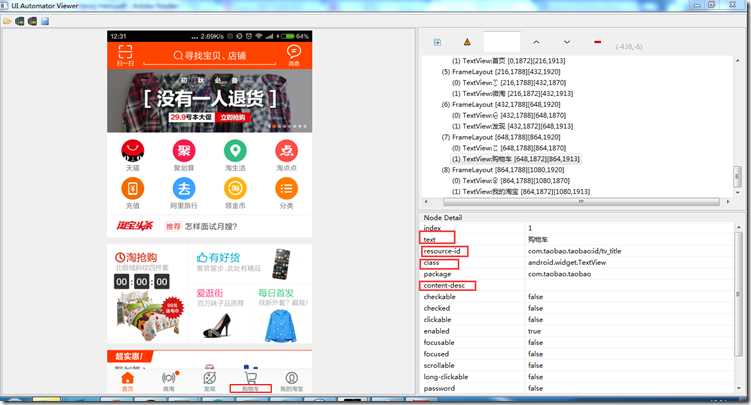Click the Save toolbar icon
This screenshot has width=751, height=405.
pyautogui.click(x=45, y=22)
